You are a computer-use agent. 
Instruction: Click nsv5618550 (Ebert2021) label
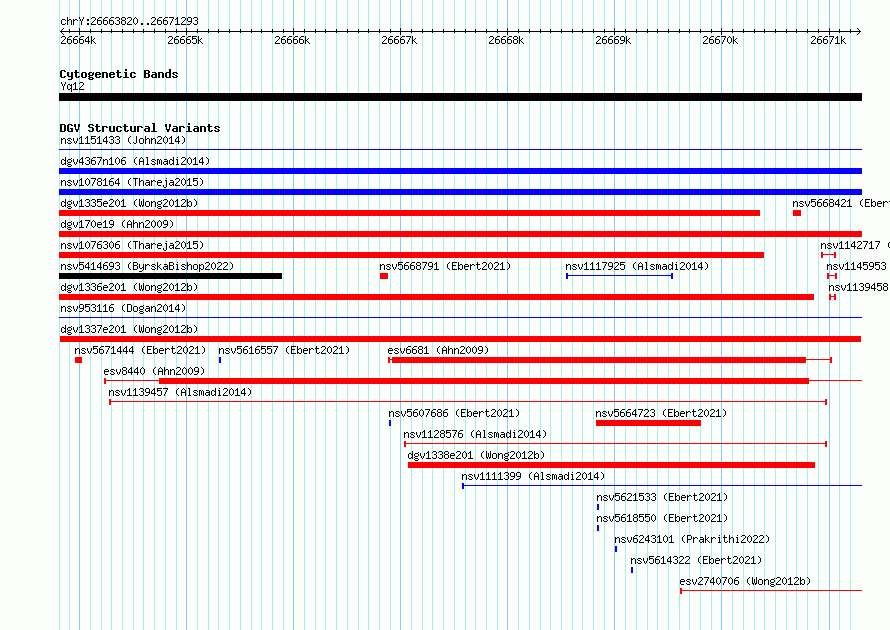coord(662,518)
